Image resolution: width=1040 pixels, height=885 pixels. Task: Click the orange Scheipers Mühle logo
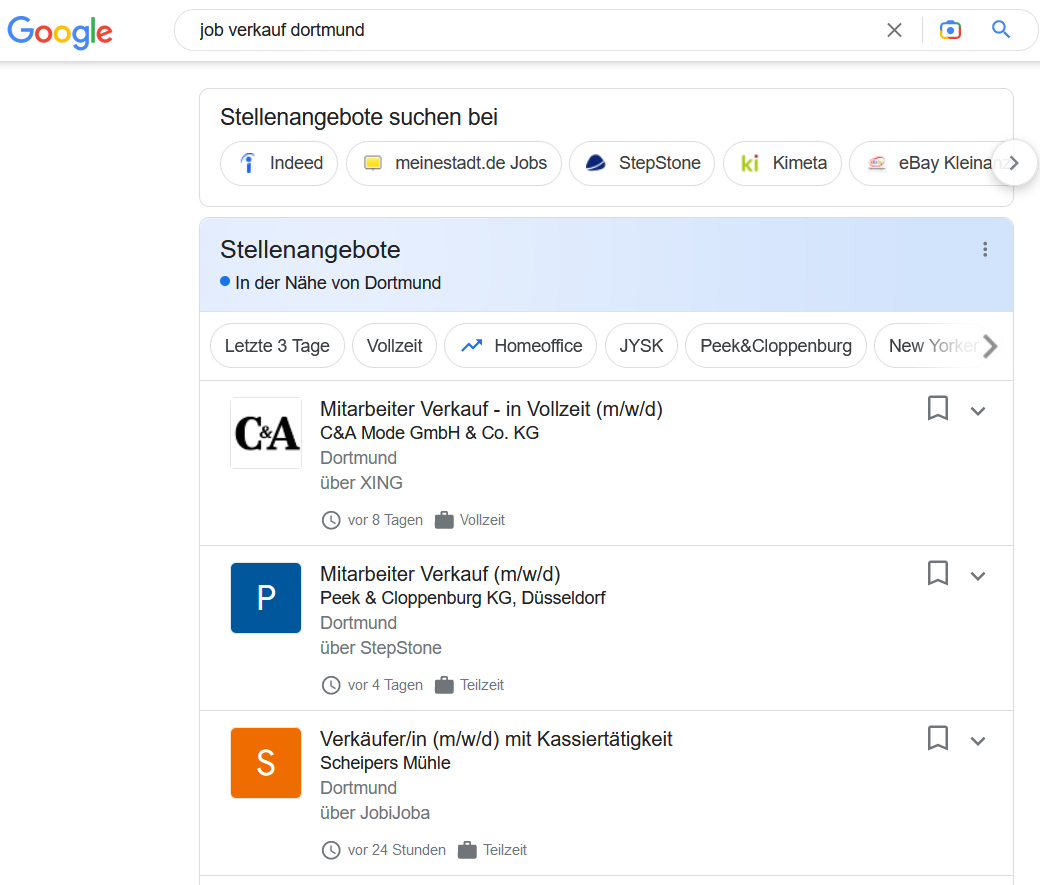click(266, 763)
